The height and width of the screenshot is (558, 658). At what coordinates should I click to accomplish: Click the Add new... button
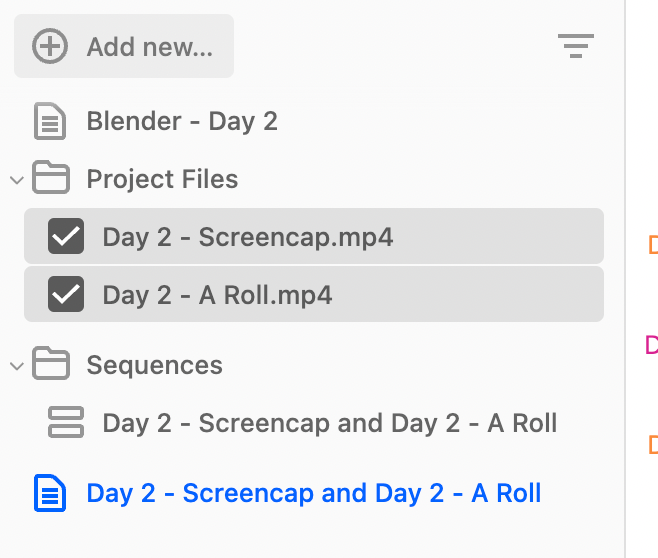tap(124, 46)
